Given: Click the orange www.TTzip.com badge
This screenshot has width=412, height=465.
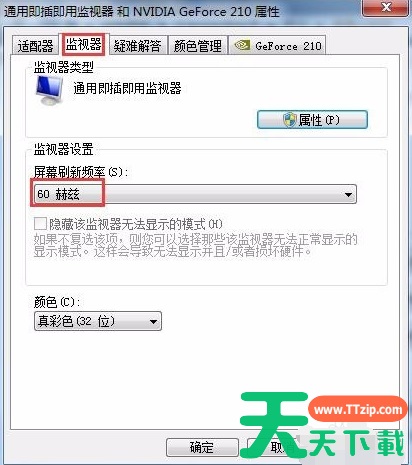Looking at the screenshot, I should coord(358,409).
